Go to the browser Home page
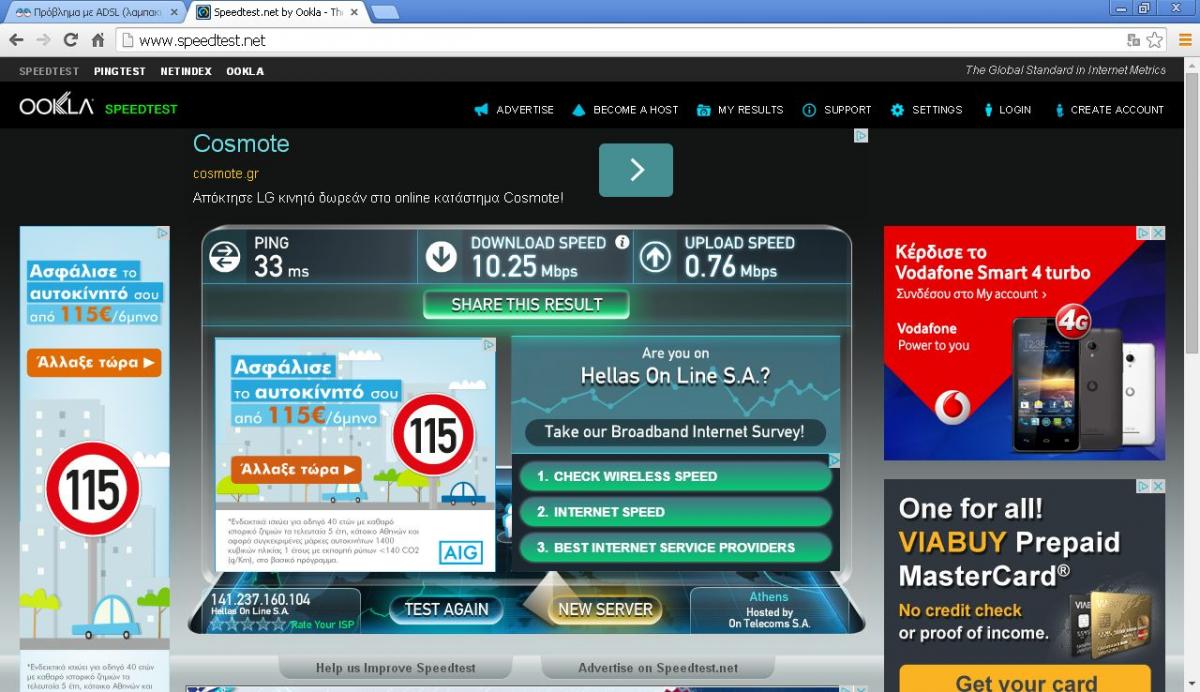Screen dimensions: 1200x692 click(98, 40)
